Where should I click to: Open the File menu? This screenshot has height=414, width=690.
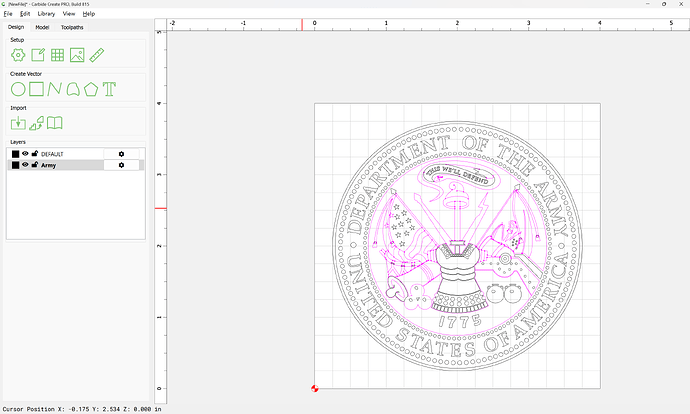tap(8, 14)
